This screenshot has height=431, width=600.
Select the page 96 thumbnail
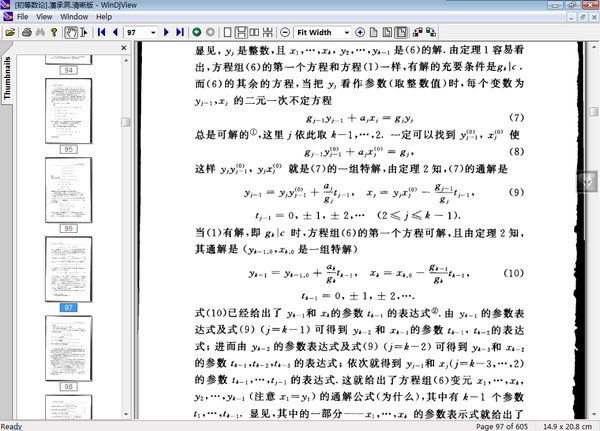point(68,190)
